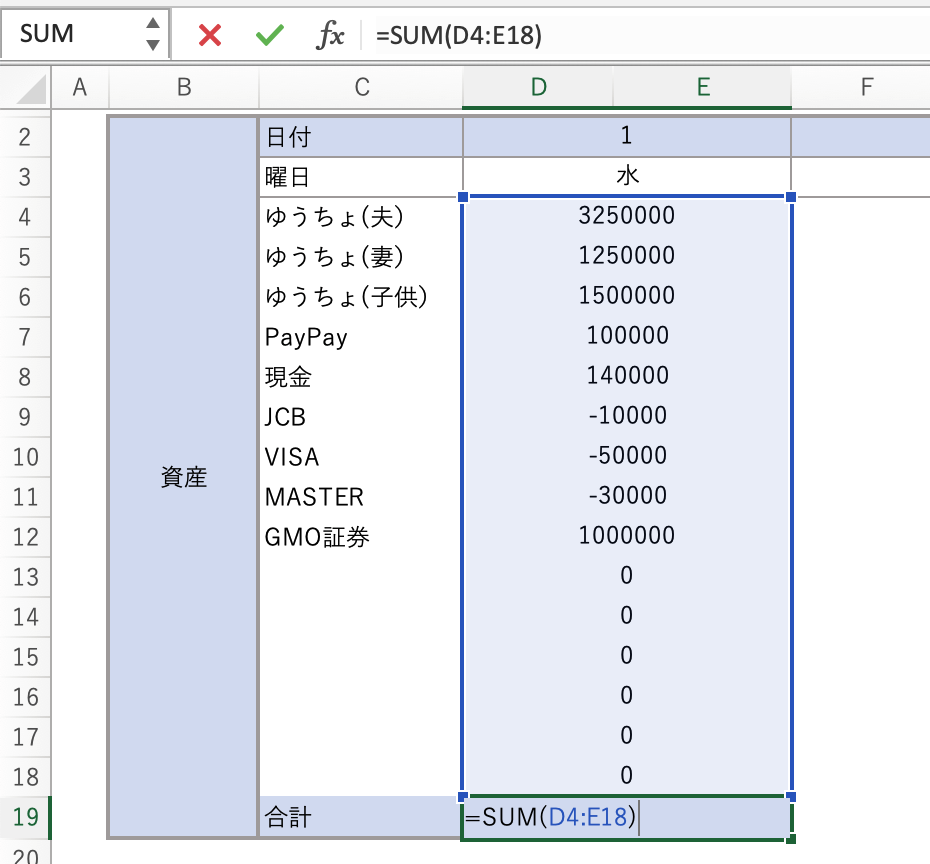Screen dimensions: 930x864
Task: Click the row 19 header
Action: tap(24, 817)
